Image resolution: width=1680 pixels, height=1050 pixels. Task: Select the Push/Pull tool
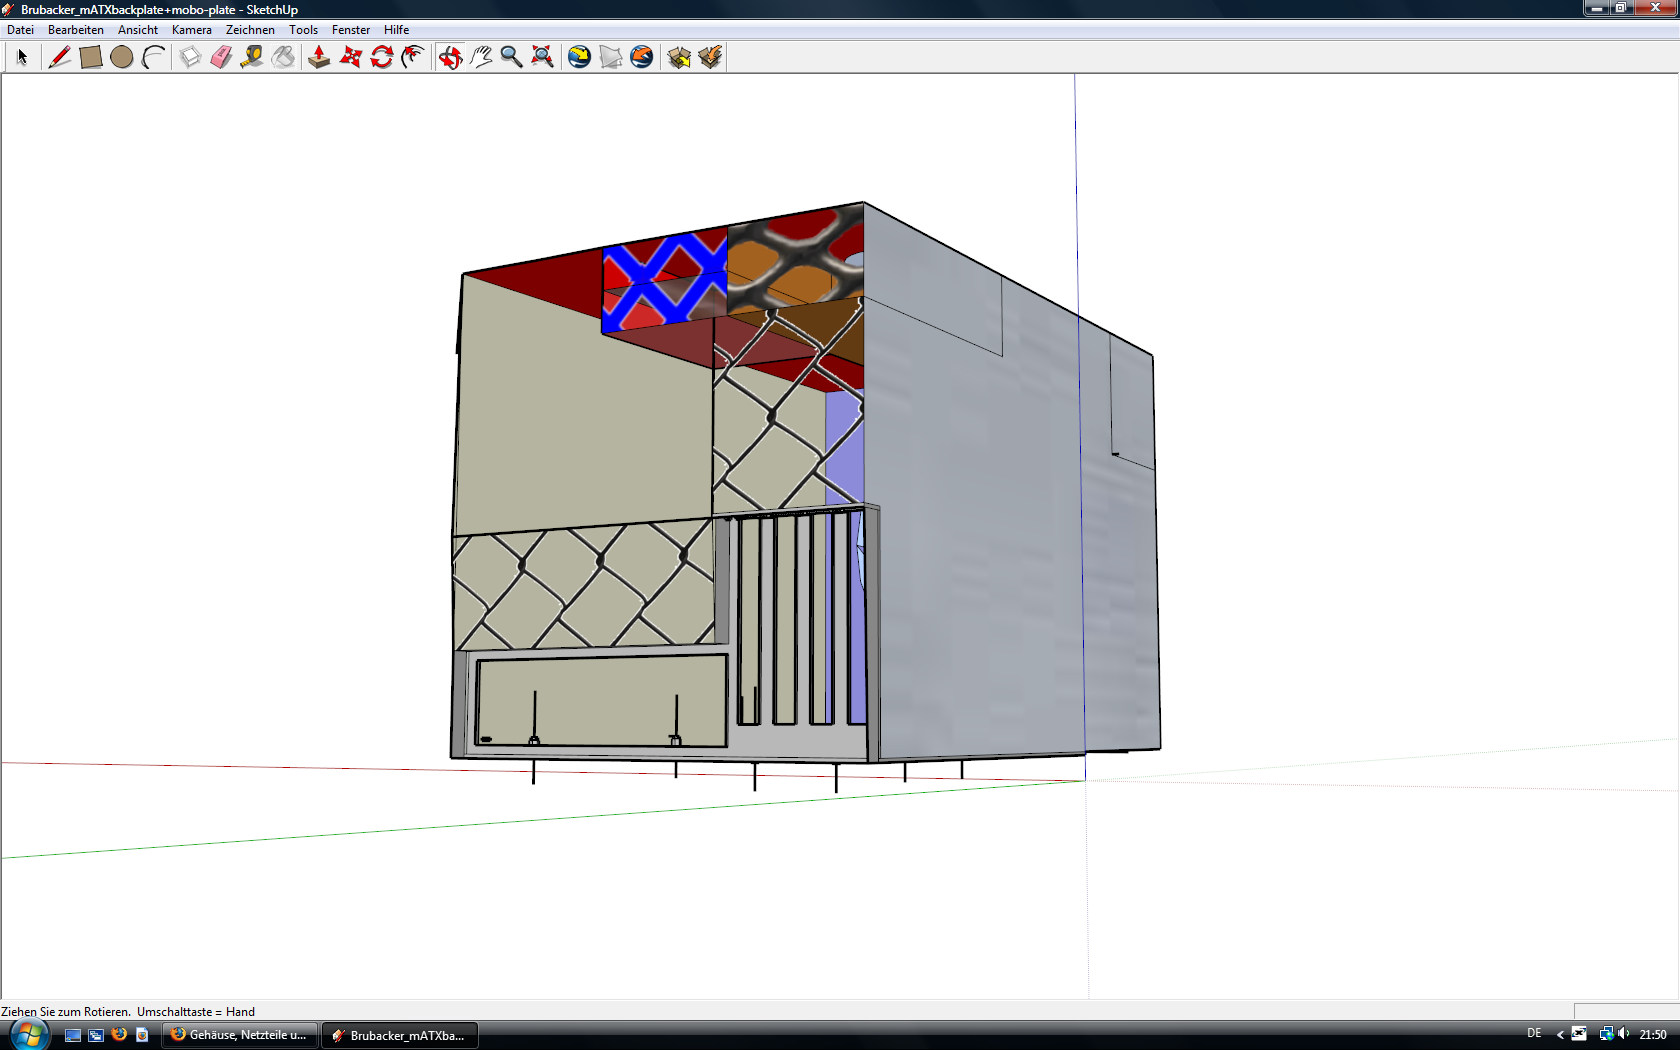point(319,57)
